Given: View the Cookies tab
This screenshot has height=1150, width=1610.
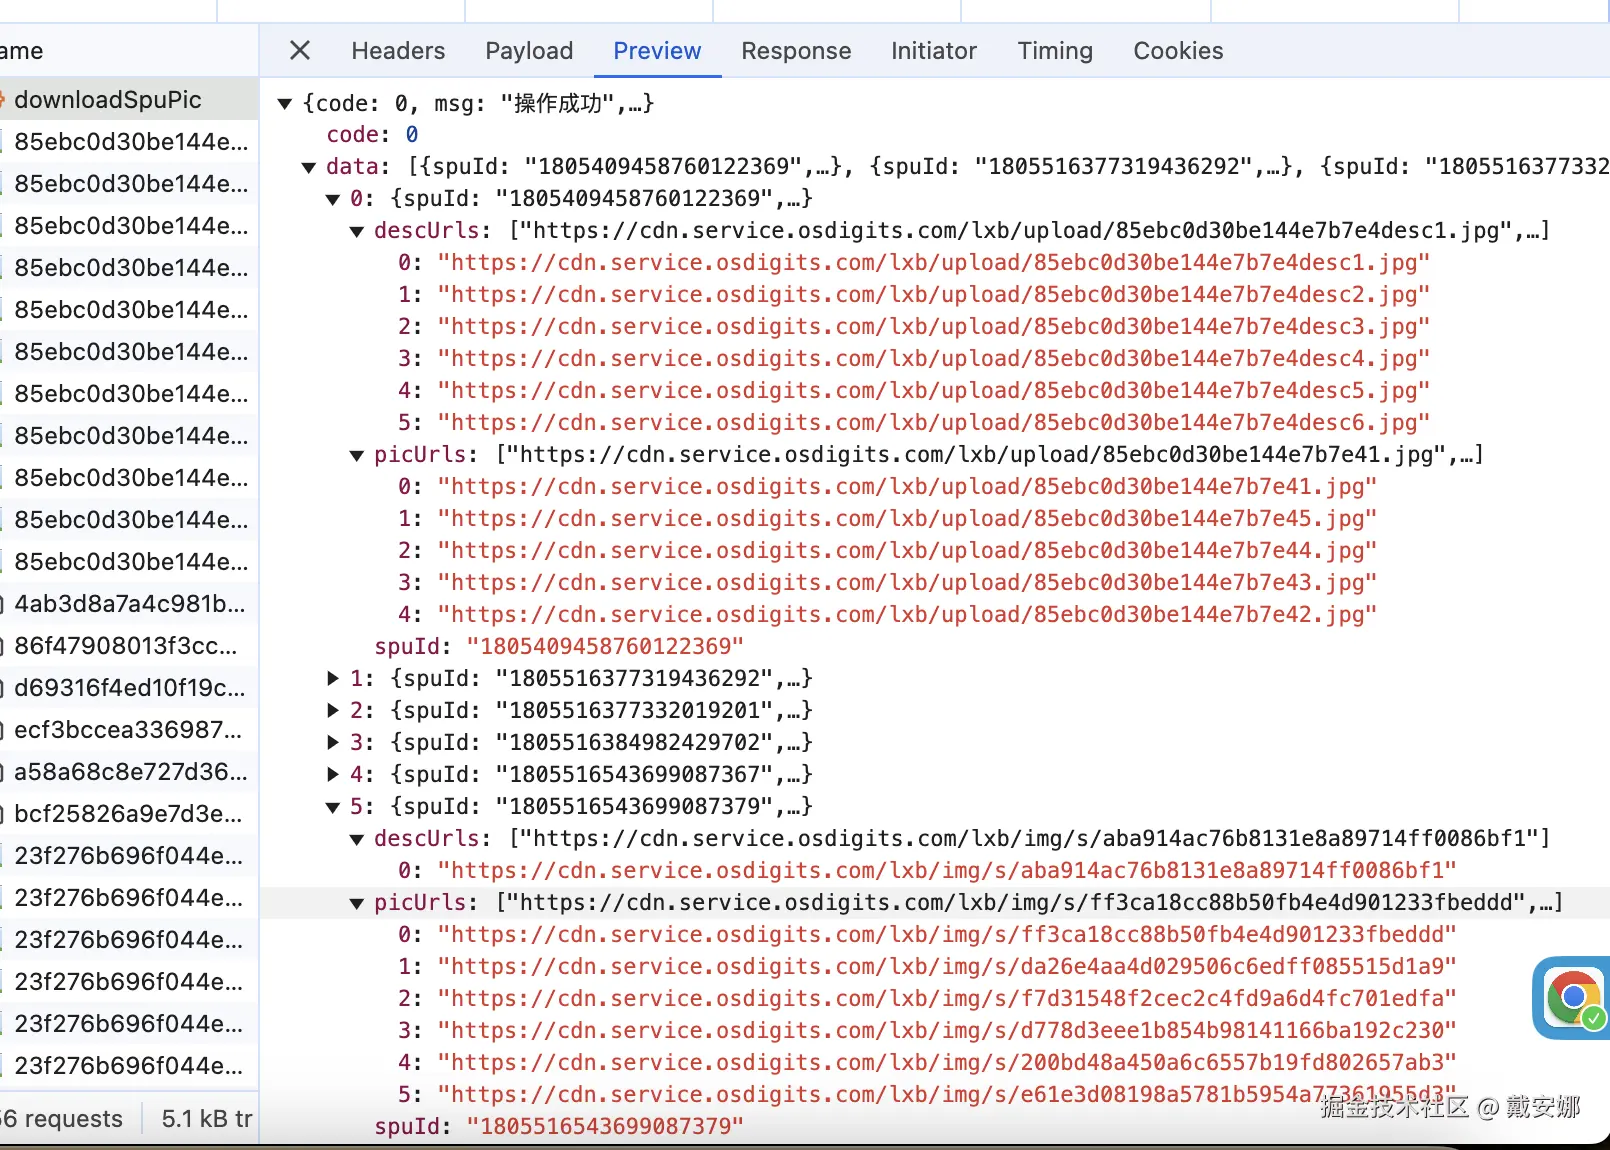Looking at the screenshot, I should click(1178, 51).
